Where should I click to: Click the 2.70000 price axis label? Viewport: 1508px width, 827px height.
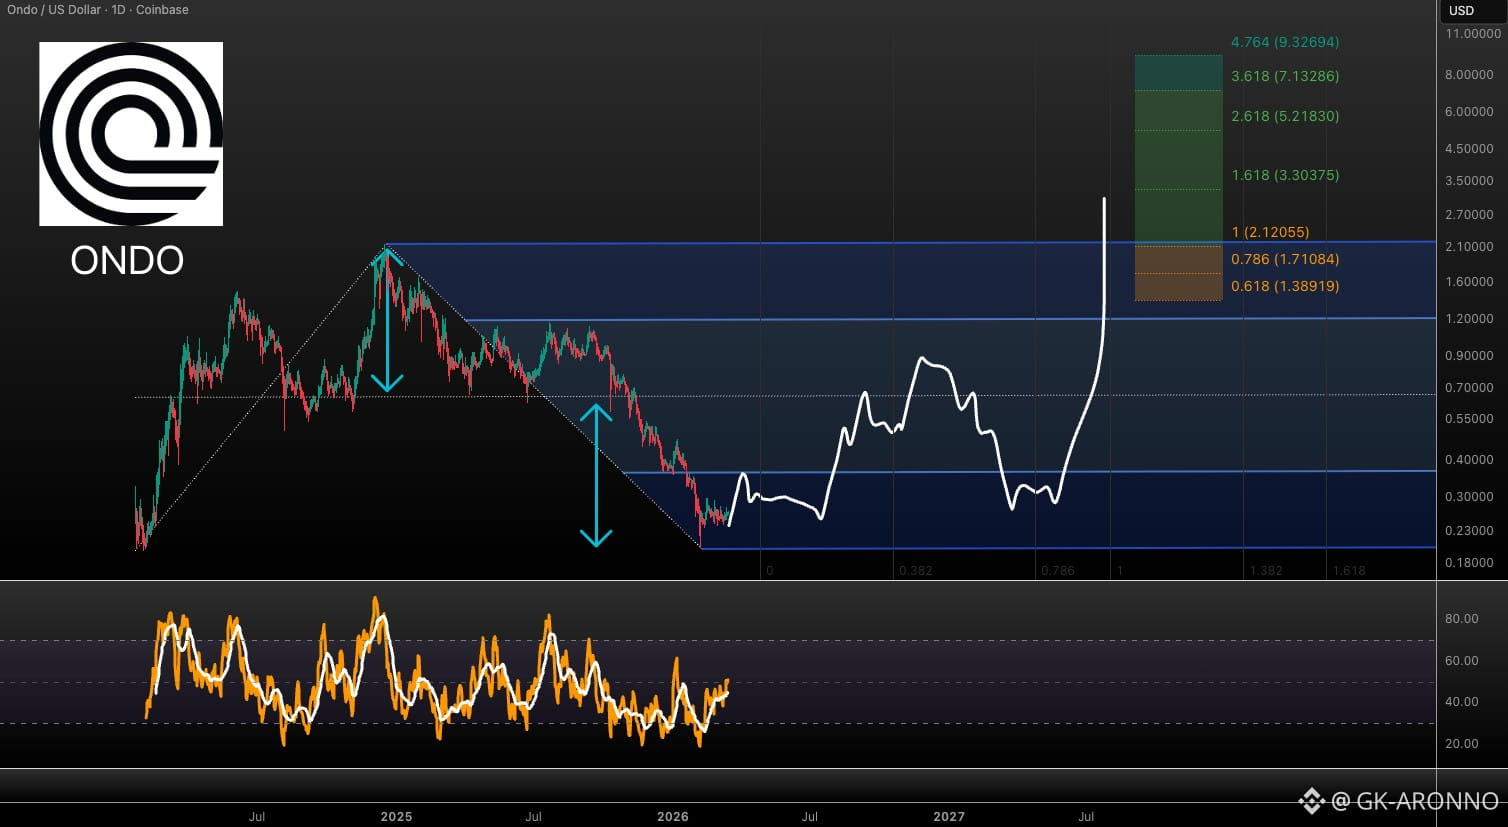click(x=1469, y=215)
